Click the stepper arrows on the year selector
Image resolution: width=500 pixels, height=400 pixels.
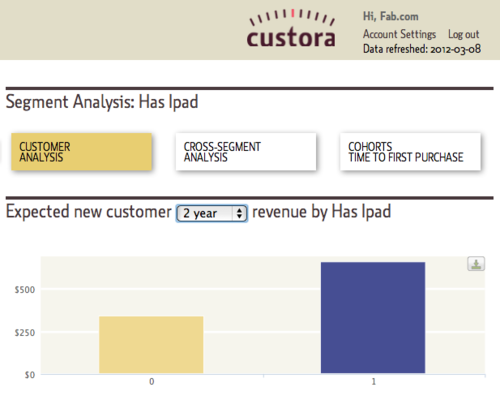coord(239,213)
